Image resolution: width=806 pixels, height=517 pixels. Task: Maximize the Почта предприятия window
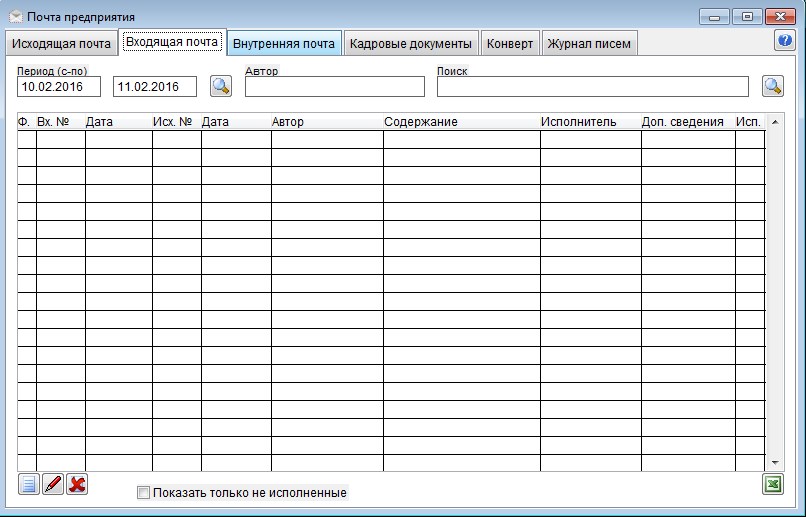(x=747, y=16)
